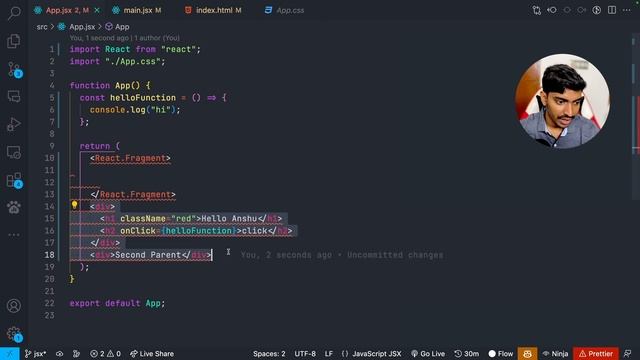Click the 30m timer in status bar

pos(467,353)
